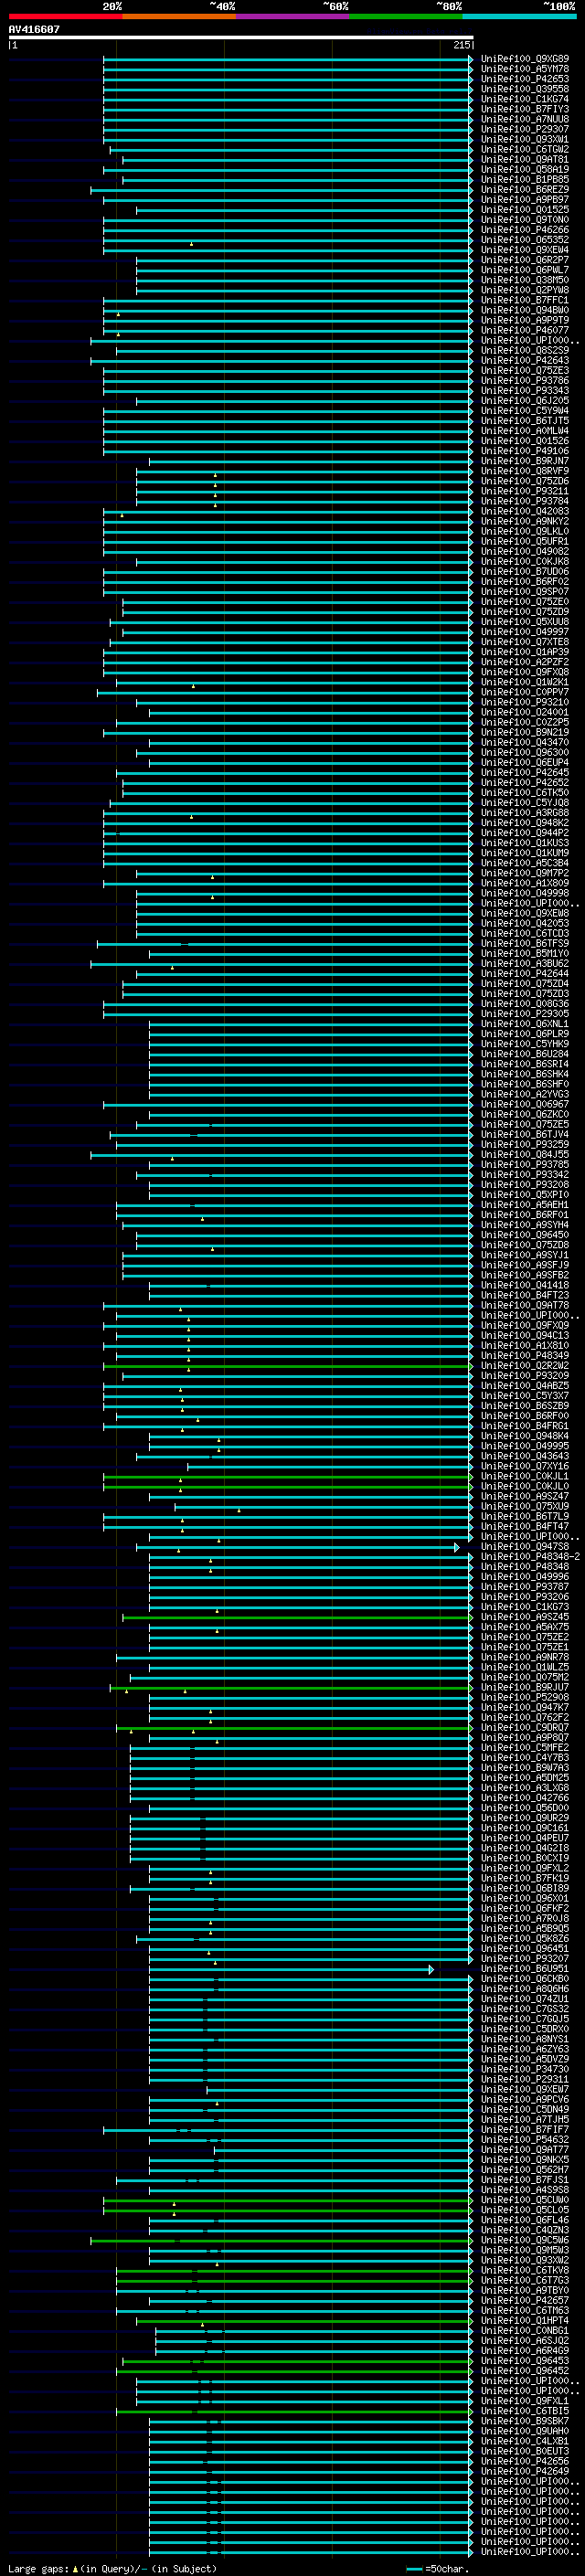585x2576 pixels.
Task: Select the UniRef100_C5Y3X7 label
Action: 525,1396
